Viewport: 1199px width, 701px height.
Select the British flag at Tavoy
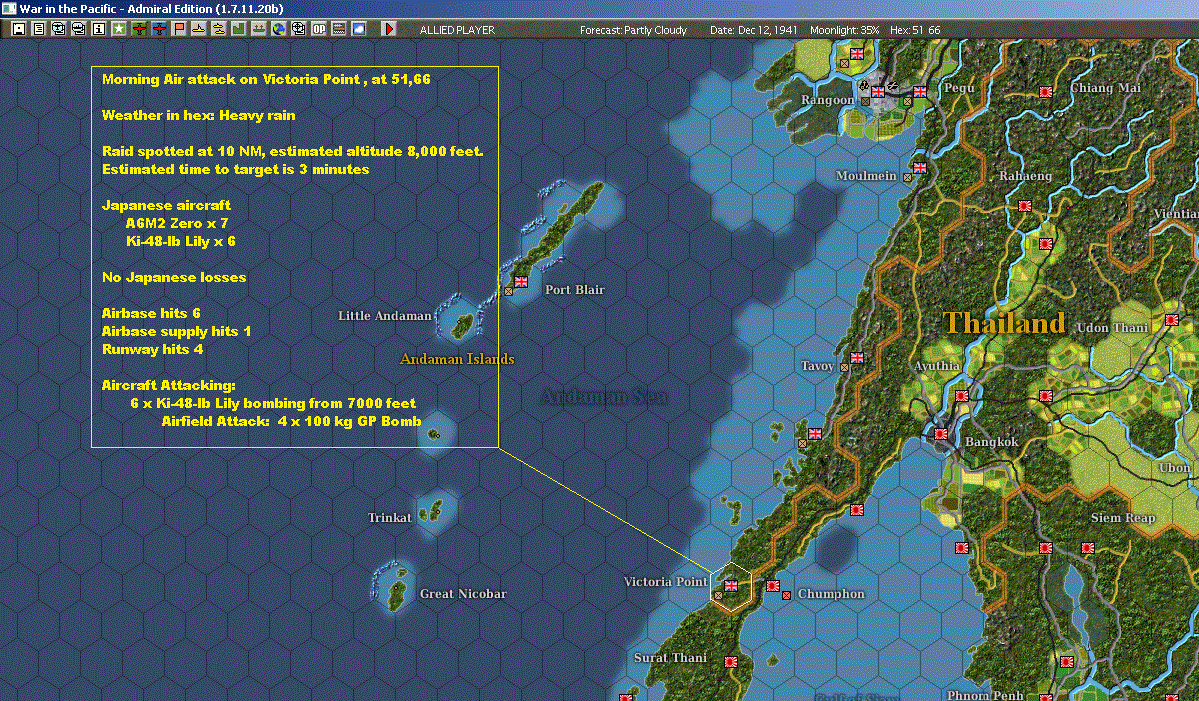[x=857, y=357]
